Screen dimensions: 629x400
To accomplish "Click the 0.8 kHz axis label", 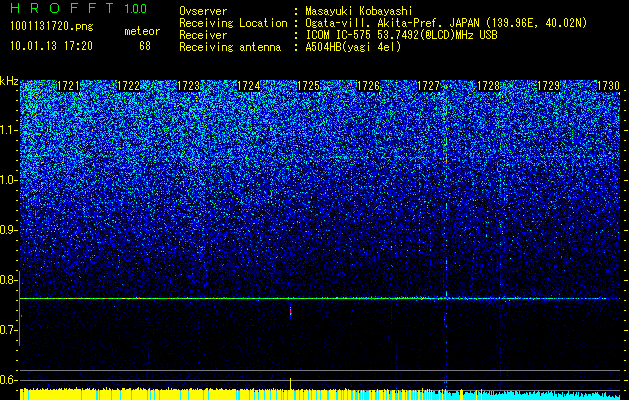I will 9,280.
